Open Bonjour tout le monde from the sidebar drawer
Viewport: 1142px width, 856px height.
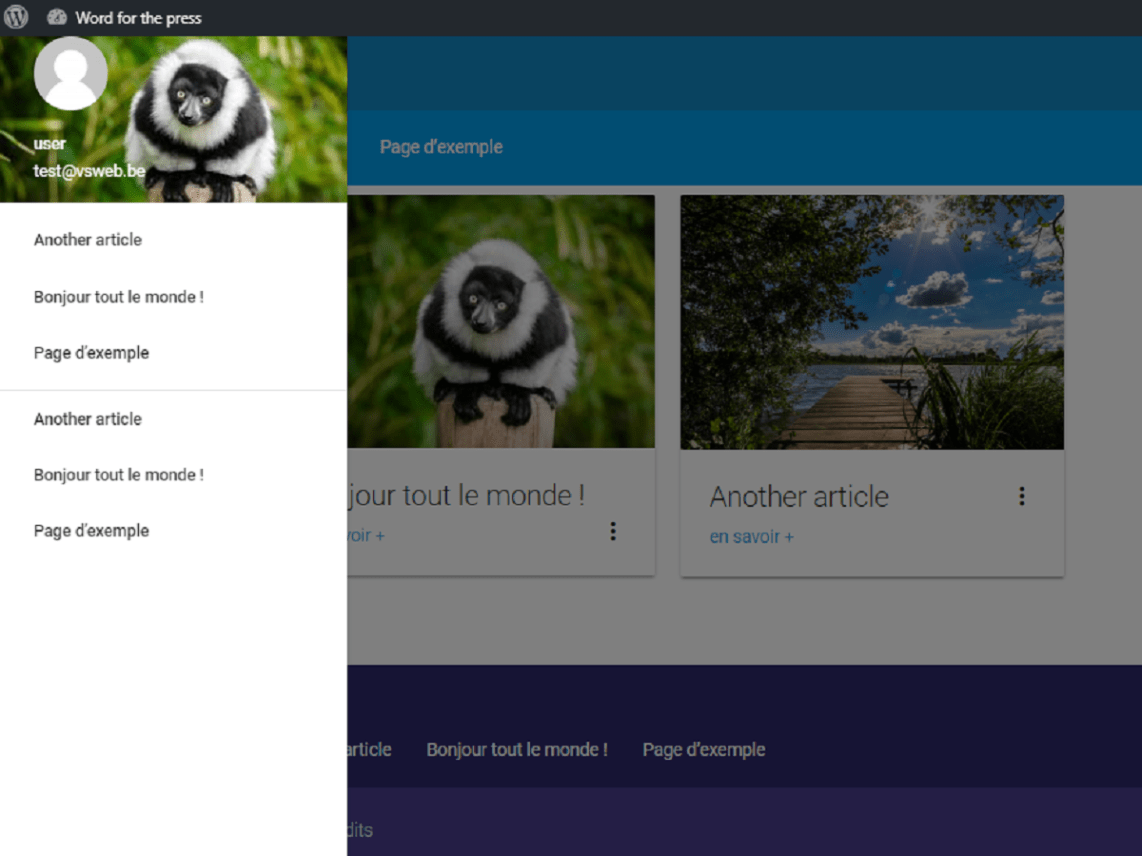[x=118, y=297]
